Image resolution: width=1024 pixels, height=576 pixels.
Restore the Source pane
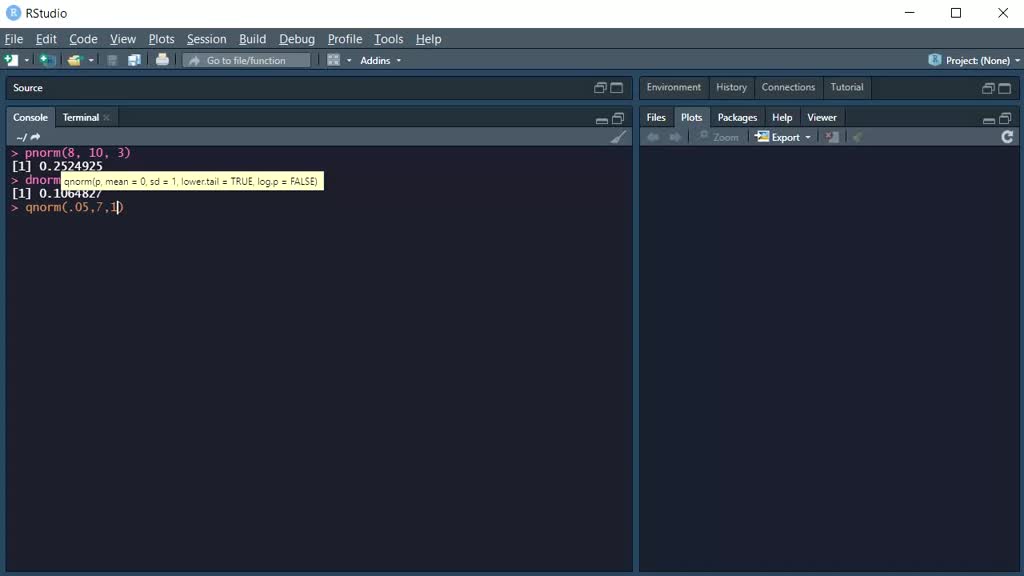pyautogui.click(x=600, y=88)
